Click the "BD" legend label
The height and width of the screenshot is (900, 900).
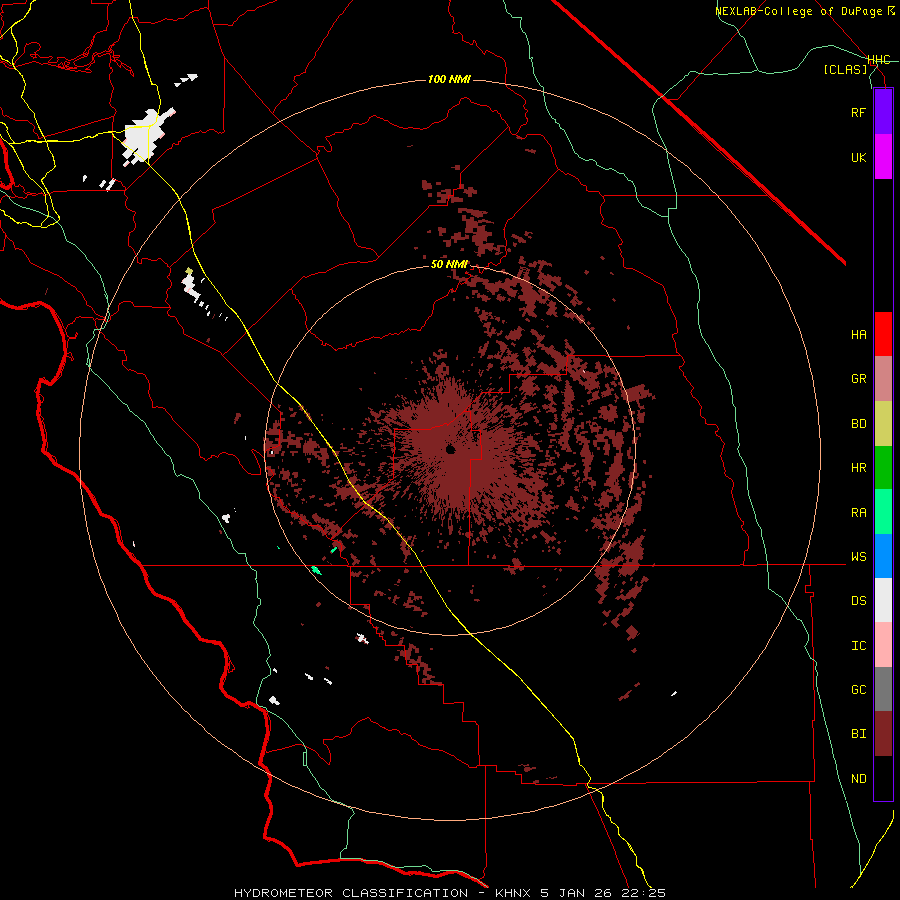point(858,424)
